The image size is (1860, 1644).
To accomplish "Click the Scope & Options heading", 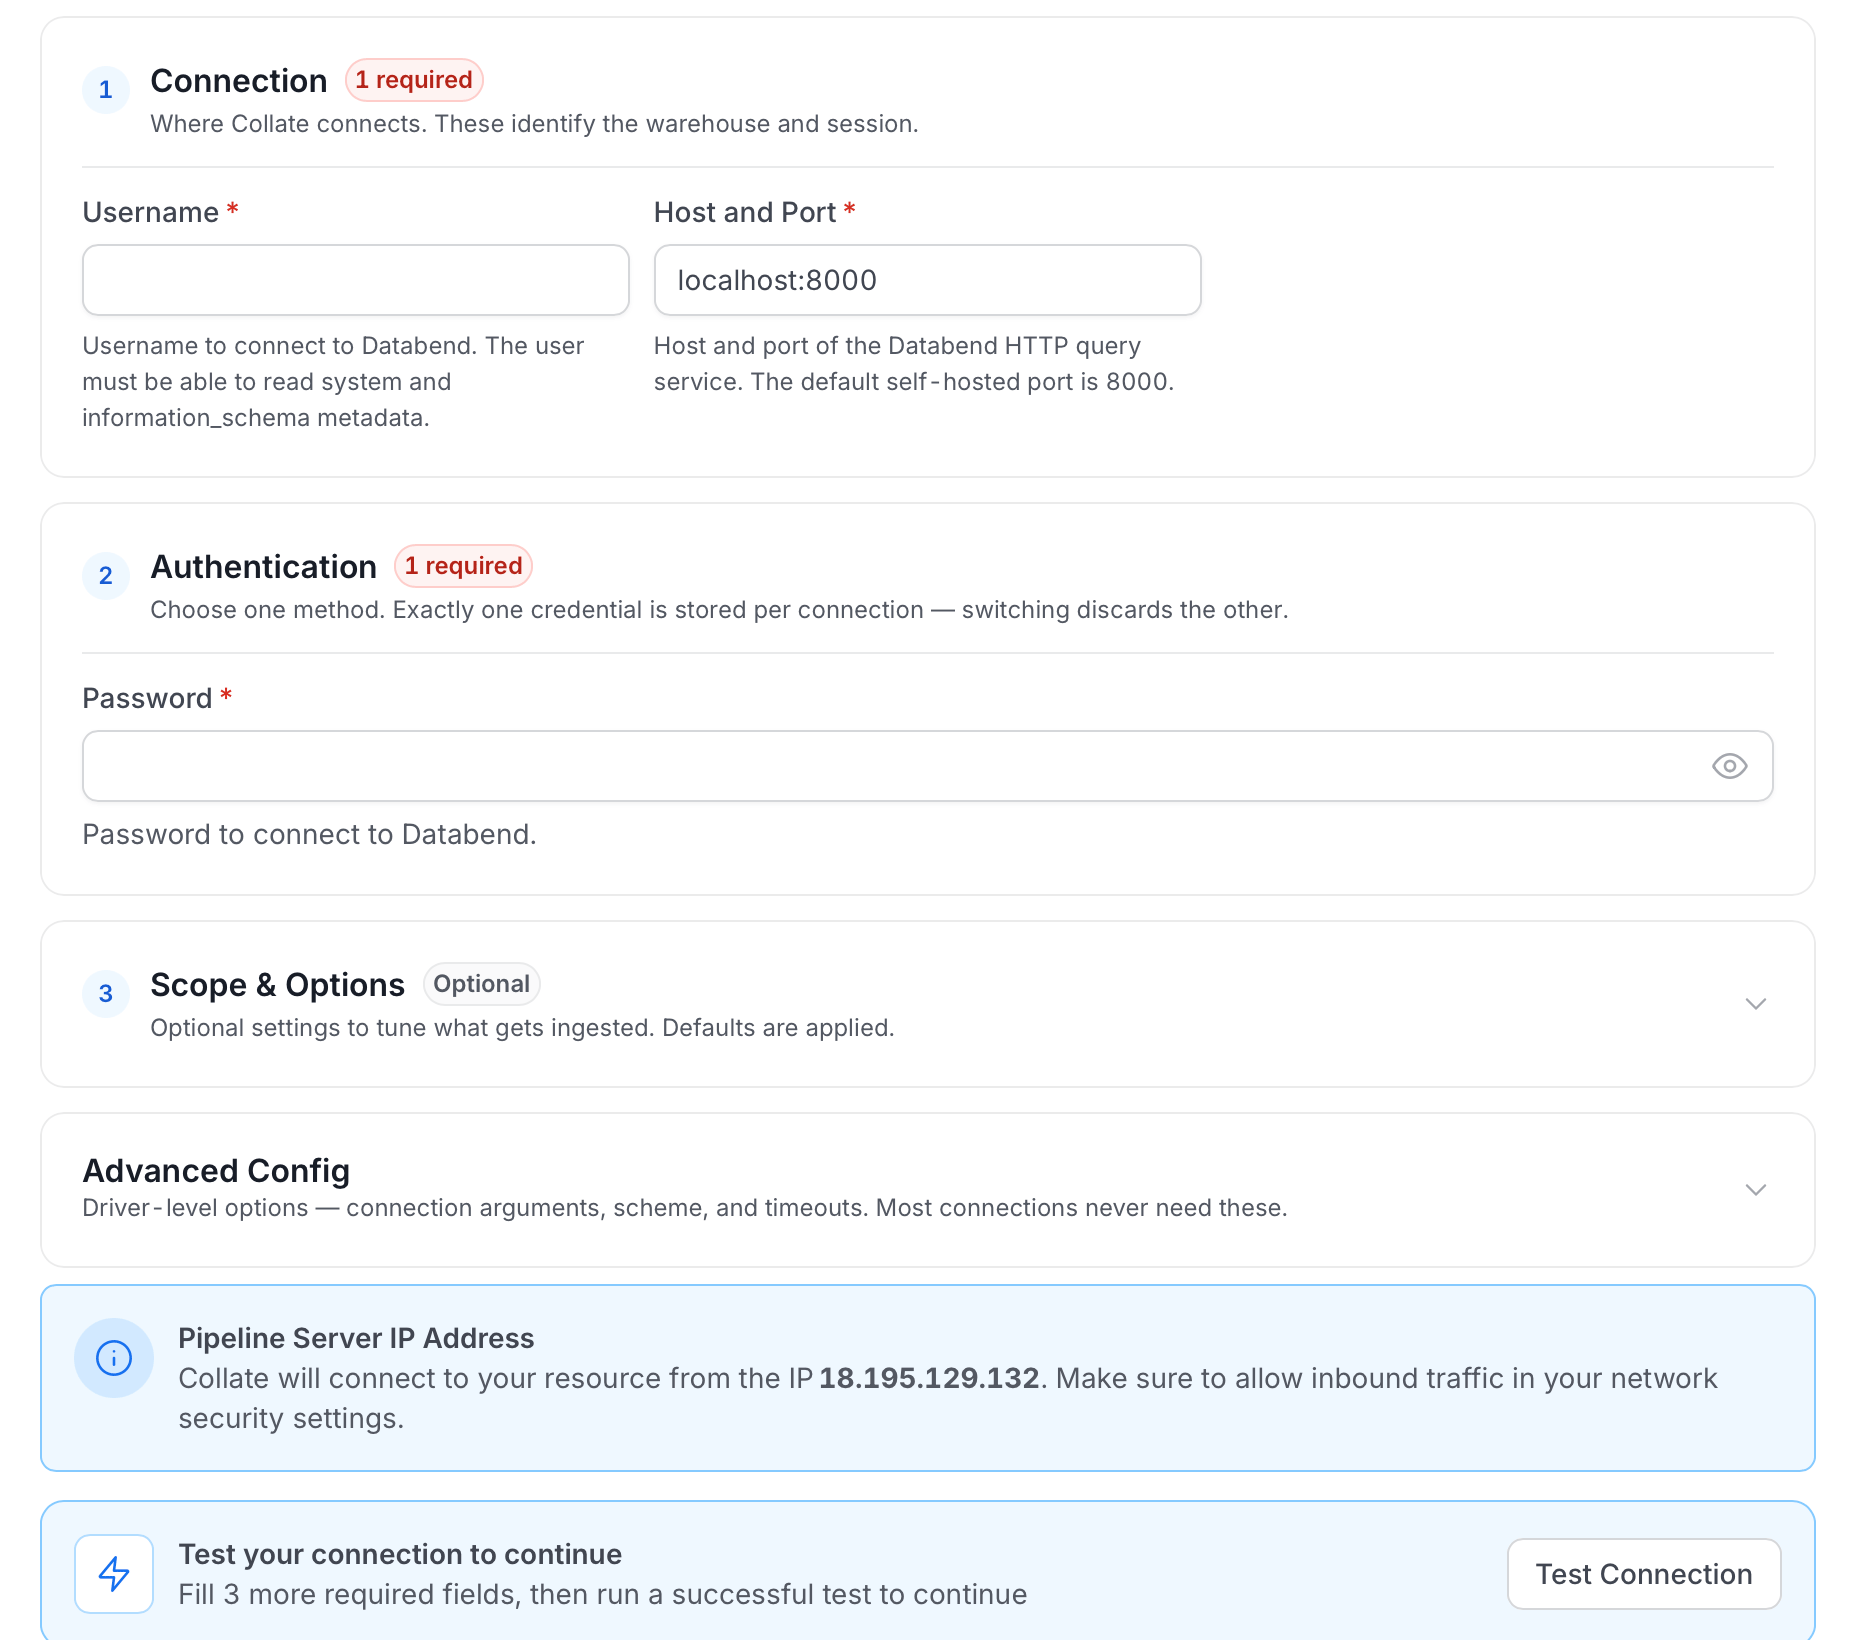I will click(277, 985).
